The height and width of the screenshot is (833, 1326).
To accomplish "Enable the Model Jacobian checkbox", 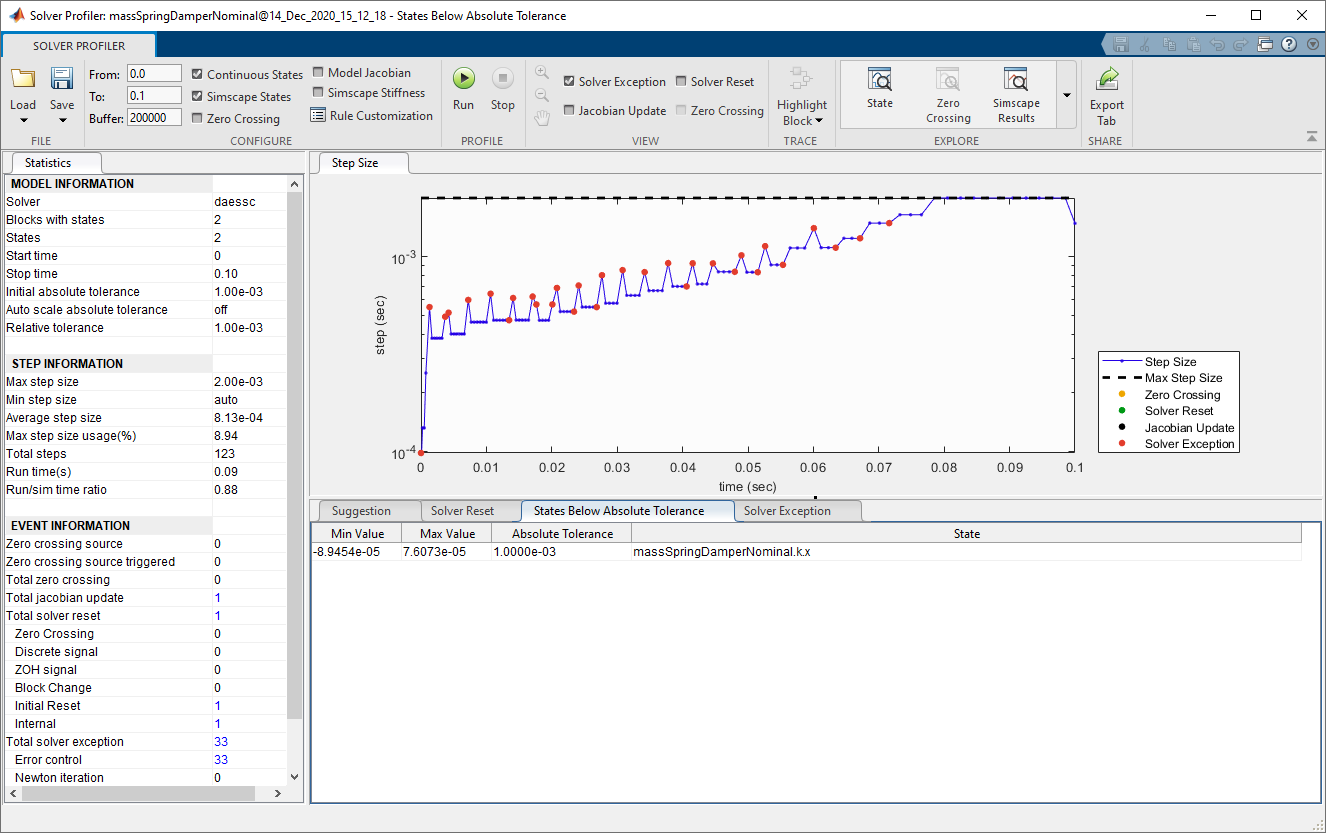I will [x=319, y=72].
